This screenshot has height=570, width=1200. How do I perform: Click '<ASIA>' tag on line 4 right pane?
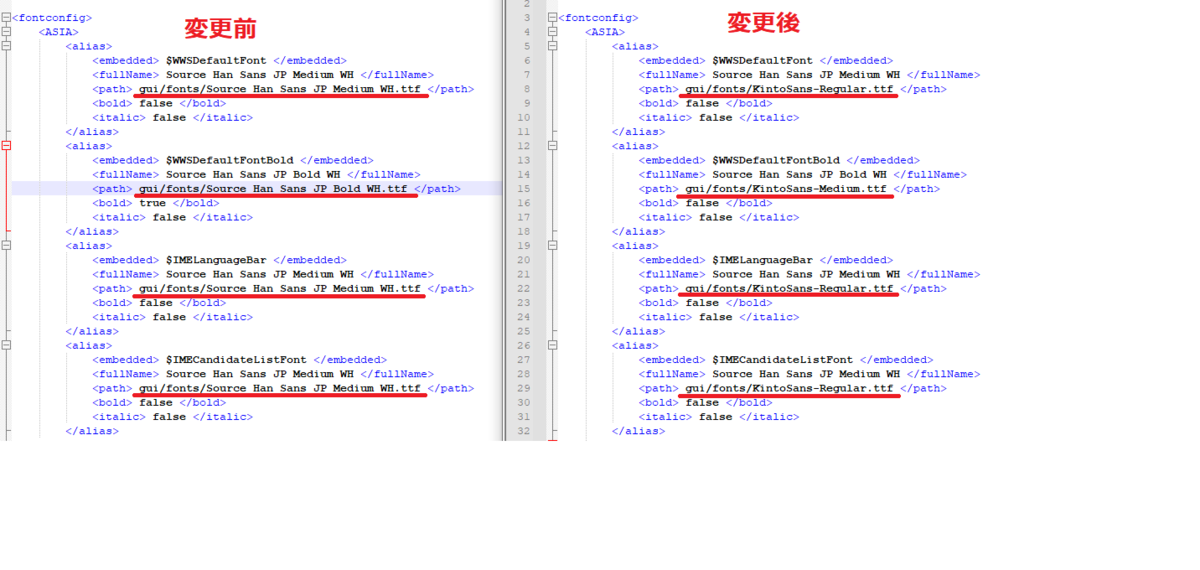(605, 32)
